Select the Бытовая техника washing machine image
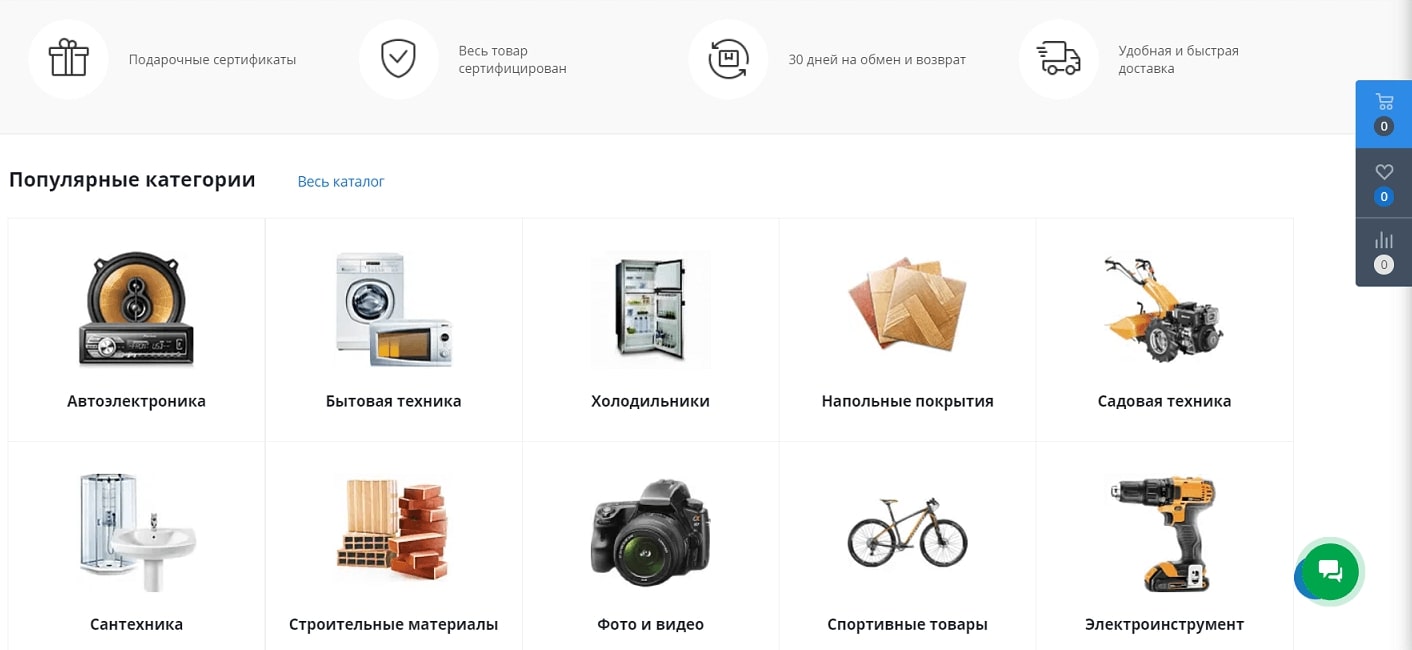The image size is (1412, 650). (394, 309)
